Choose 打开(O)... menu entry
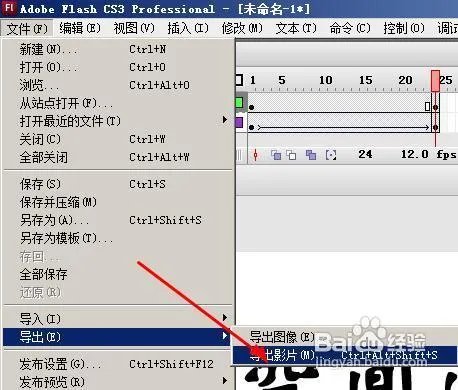 pos(118,67)
